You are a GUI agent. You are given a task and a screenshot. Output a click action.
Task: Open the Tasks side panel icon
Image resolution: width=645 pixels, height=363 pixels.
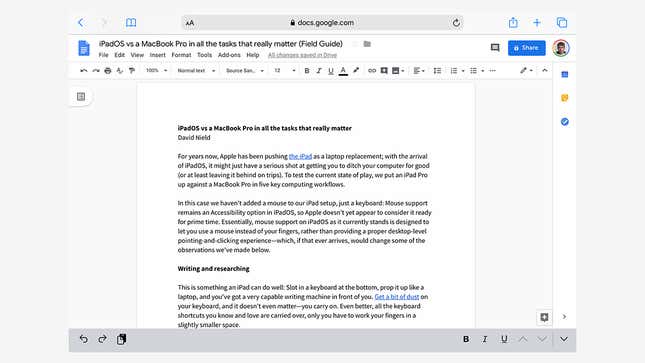click(565, 122)
